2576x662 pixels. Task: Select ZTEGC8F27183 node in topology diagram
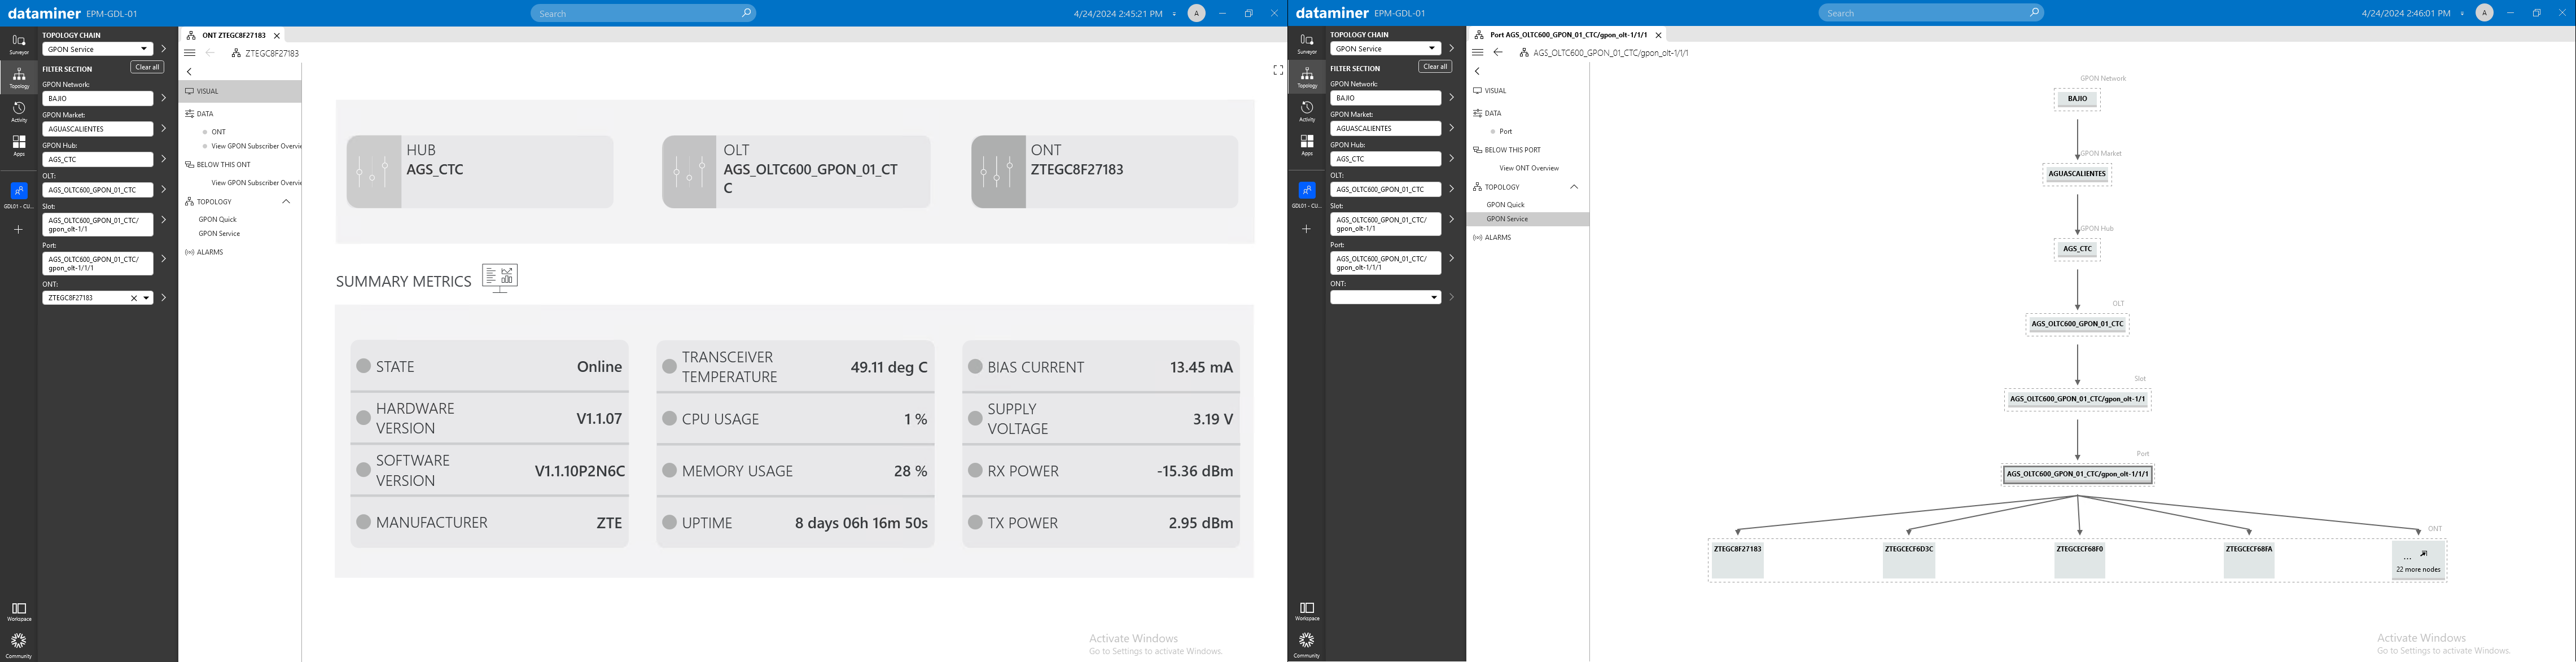tap(1738, 560)
